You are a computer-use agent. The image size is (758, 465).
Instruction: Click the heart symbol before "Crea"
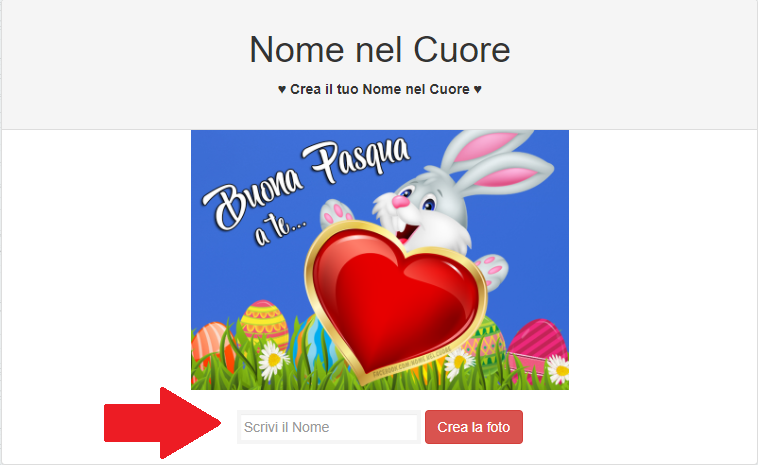tap(282, 89)
